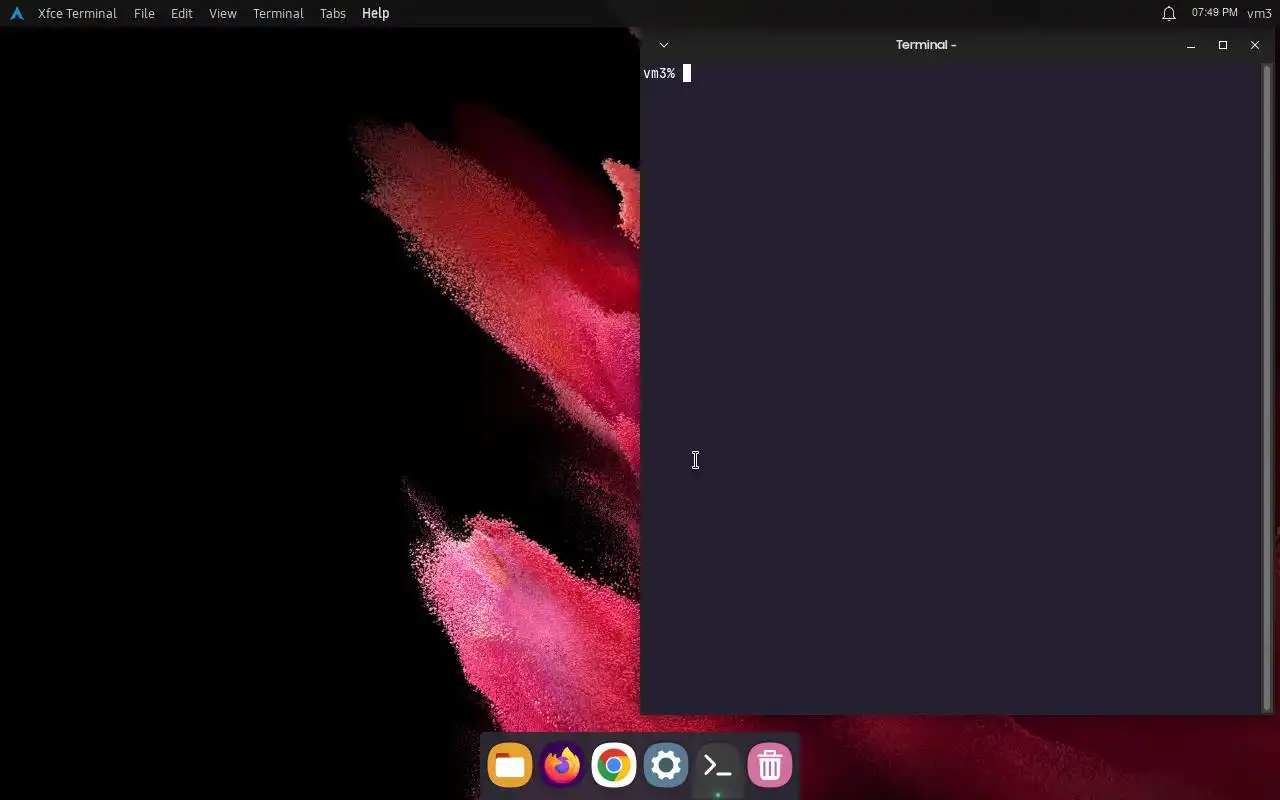Open Settings gear in the dock

(666, 766)
